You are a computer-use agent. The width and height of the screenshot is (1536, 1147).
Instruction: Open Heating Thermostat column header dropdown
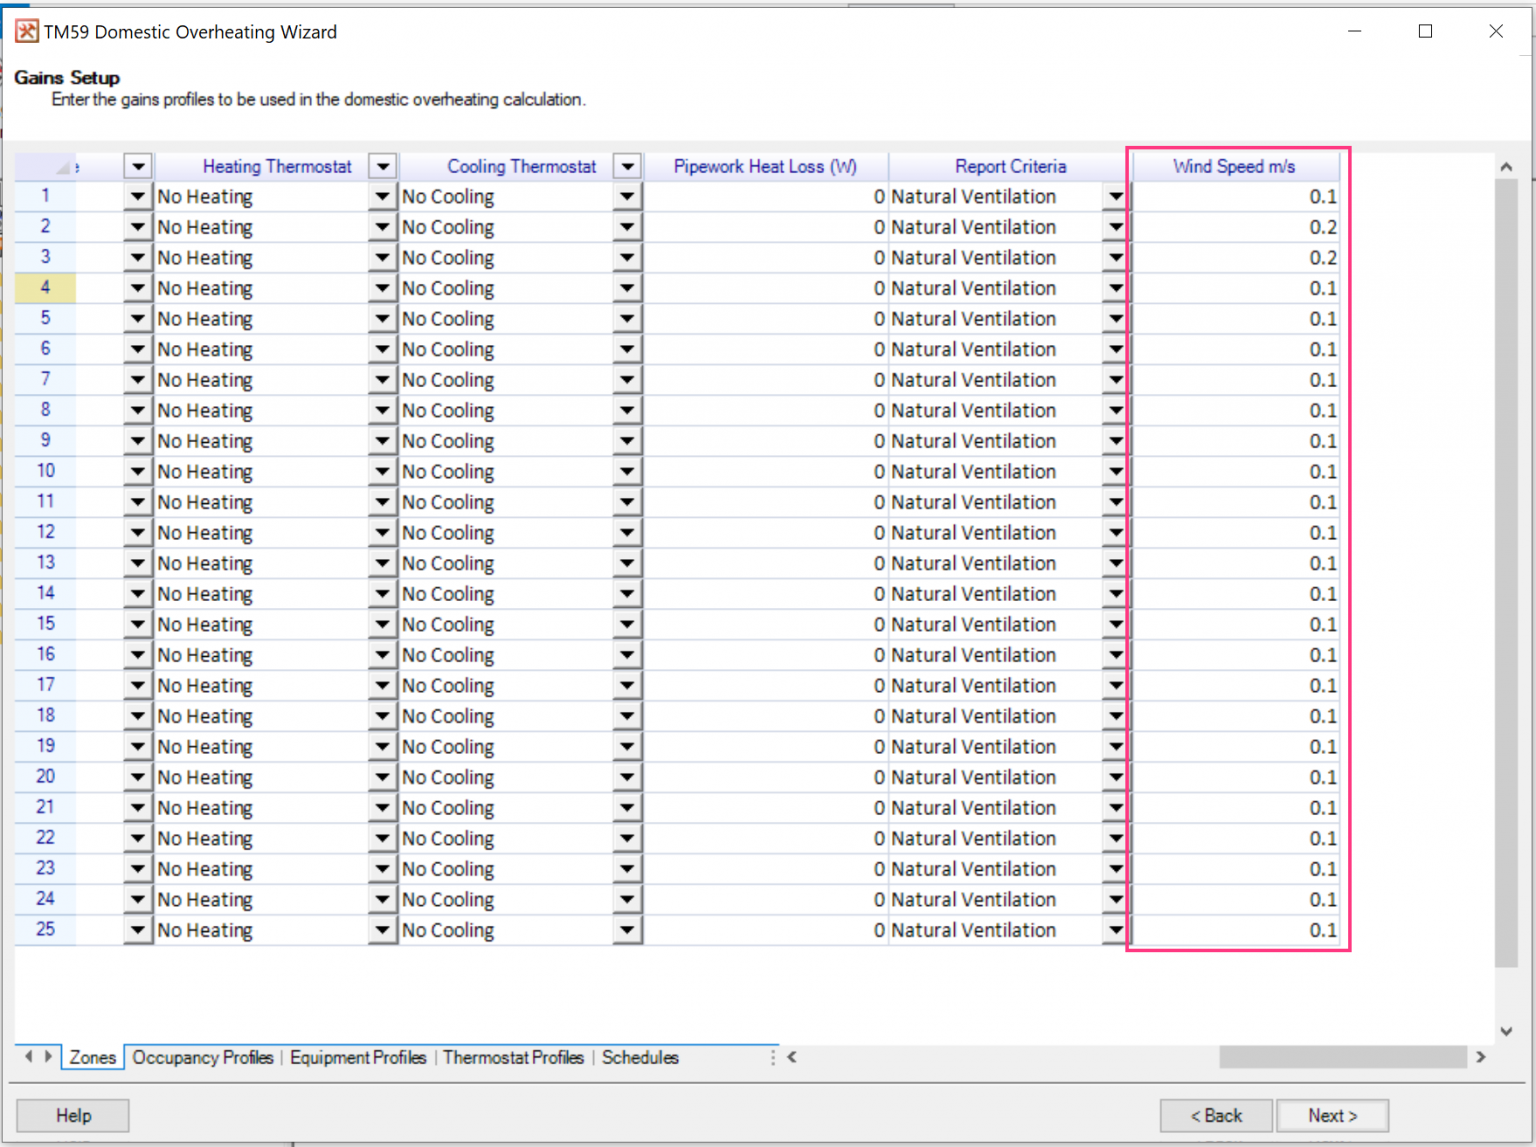(x=382, y=167)
